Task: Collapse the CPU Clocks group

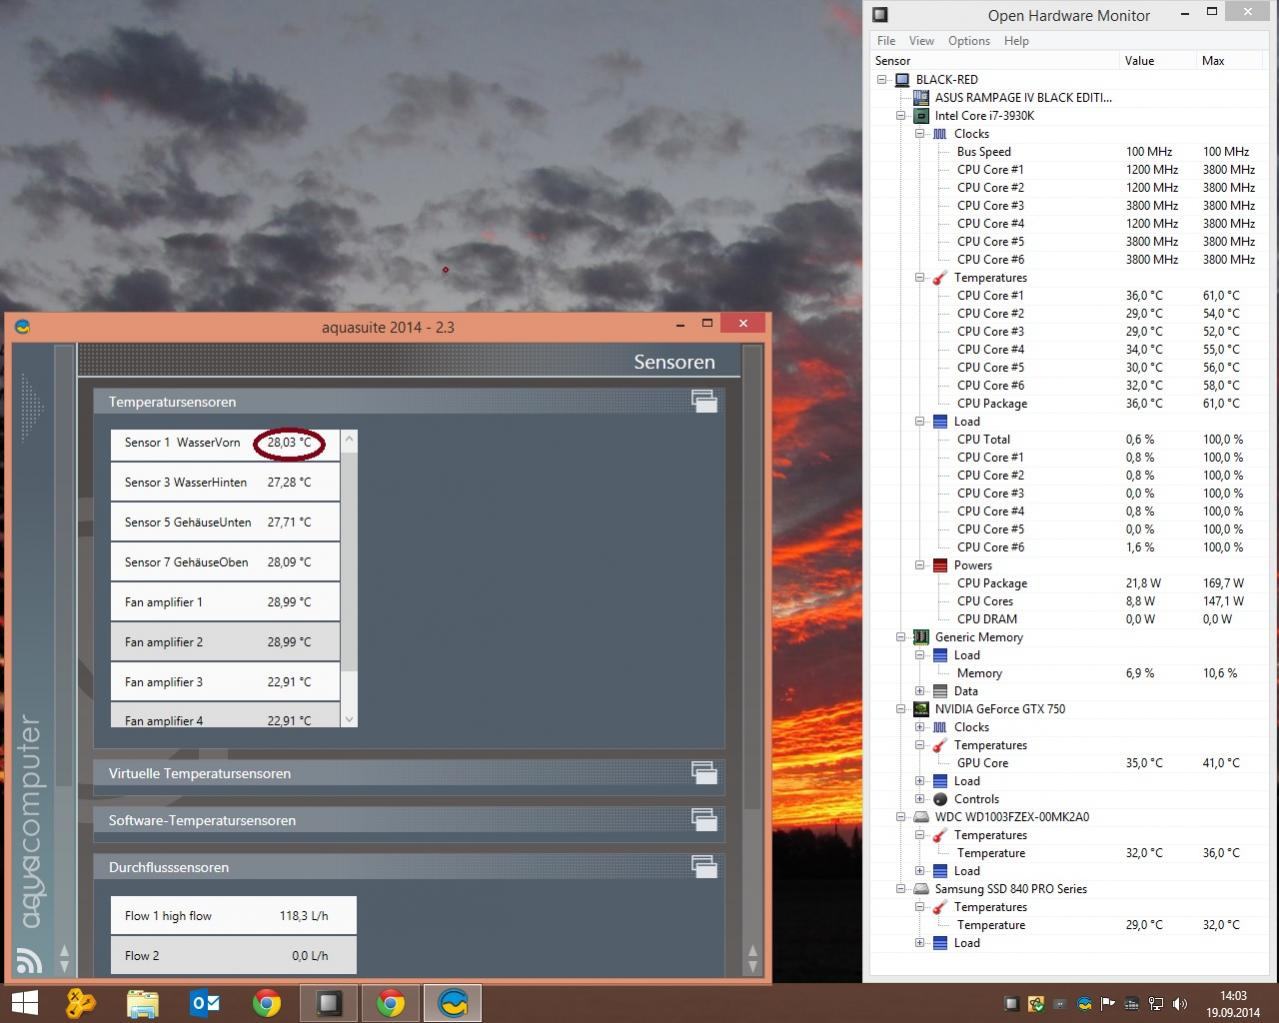Action: (x=920, y=133)
